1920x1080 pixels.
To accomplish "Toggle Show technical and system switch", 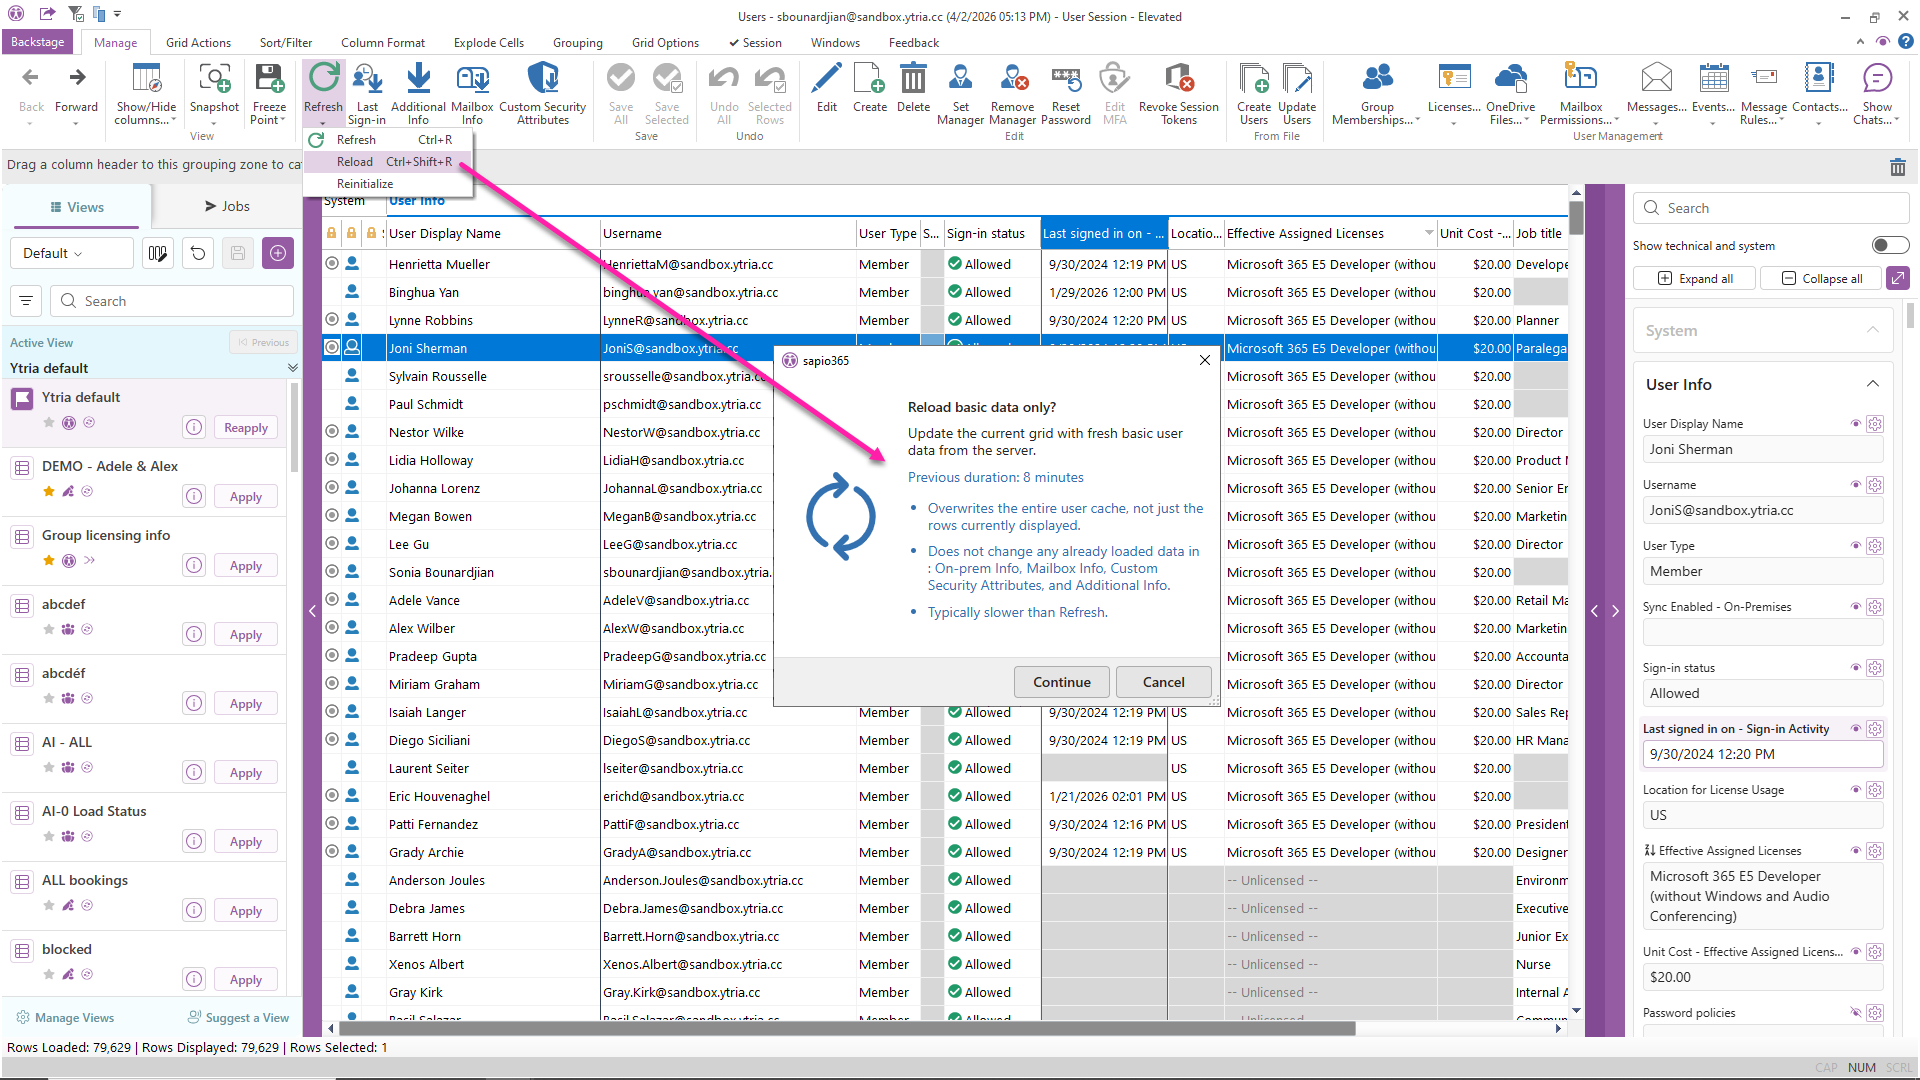I will tap(1889, 245).
